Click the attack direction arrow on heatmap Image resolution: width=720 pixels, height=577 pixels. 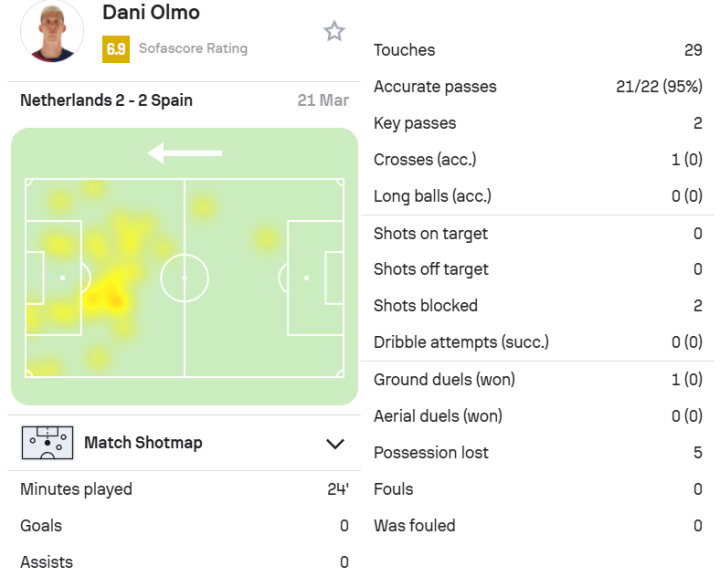tap(185, 153)
